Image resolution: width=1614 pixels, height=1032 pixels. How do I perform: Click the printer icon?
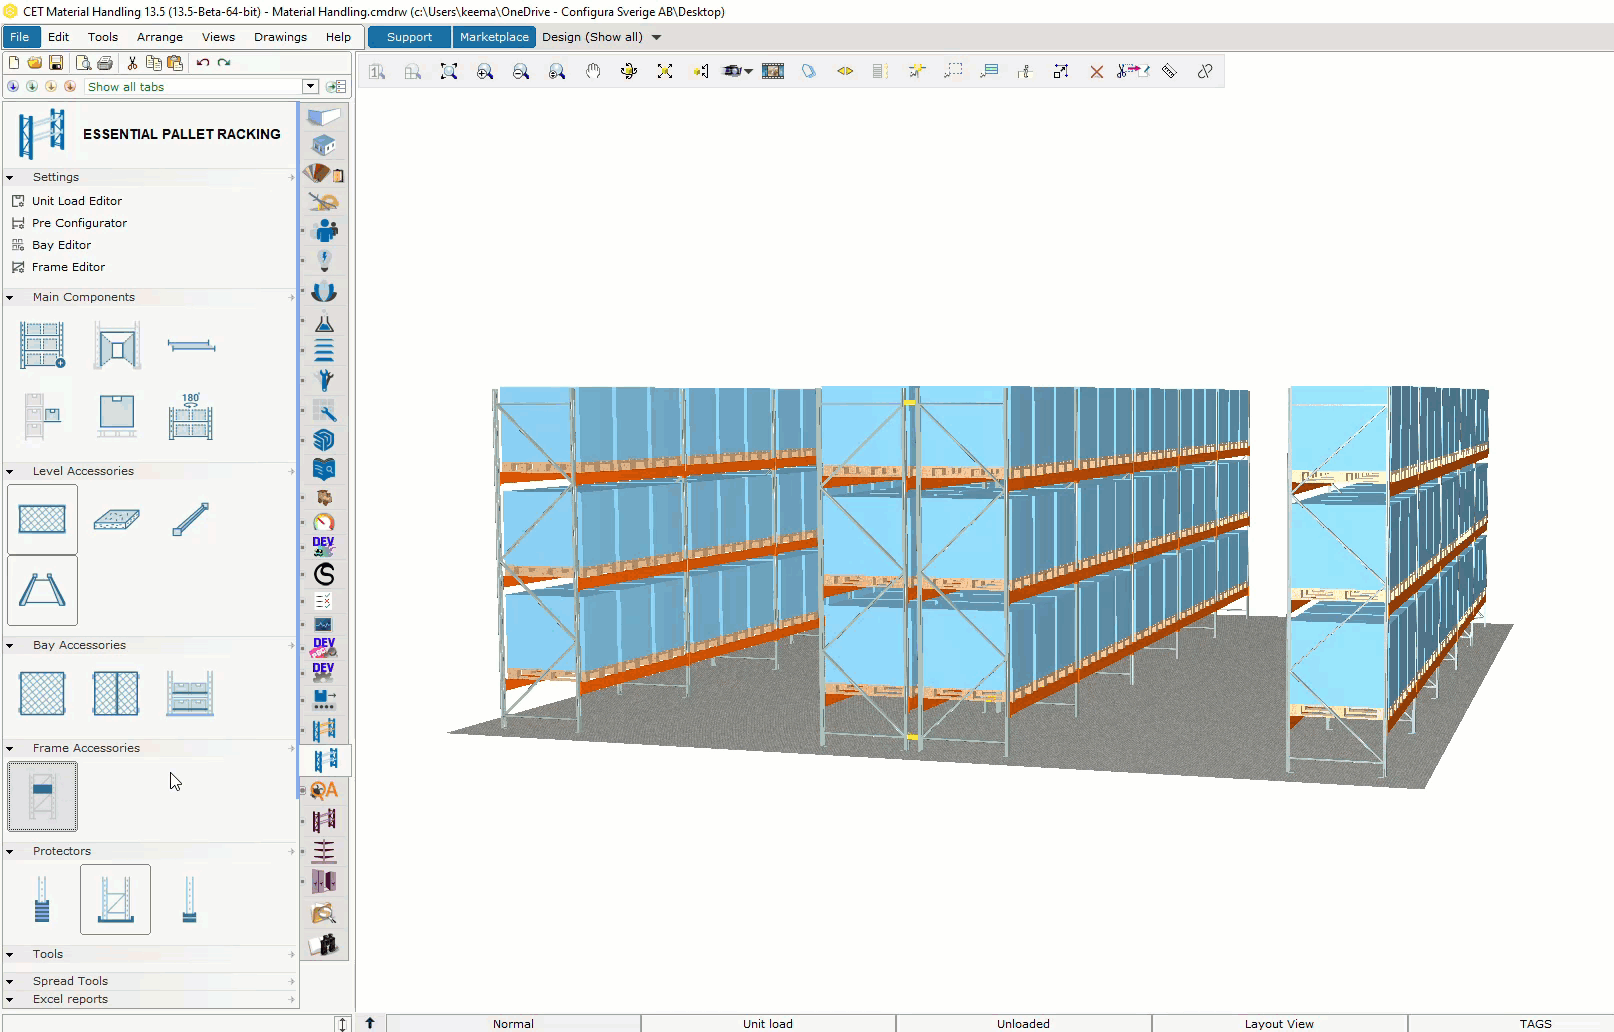click(x=105, y=62)
